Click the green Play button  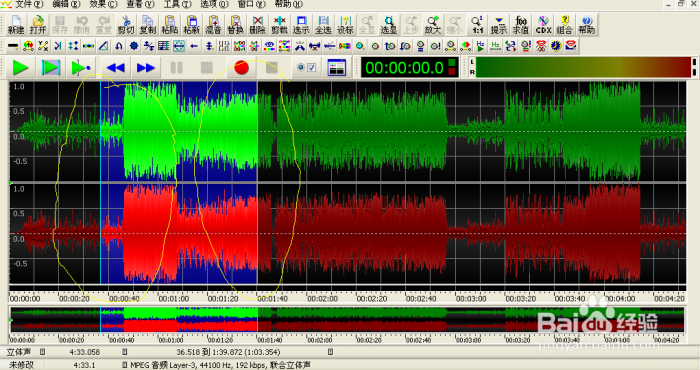point(20,67)
